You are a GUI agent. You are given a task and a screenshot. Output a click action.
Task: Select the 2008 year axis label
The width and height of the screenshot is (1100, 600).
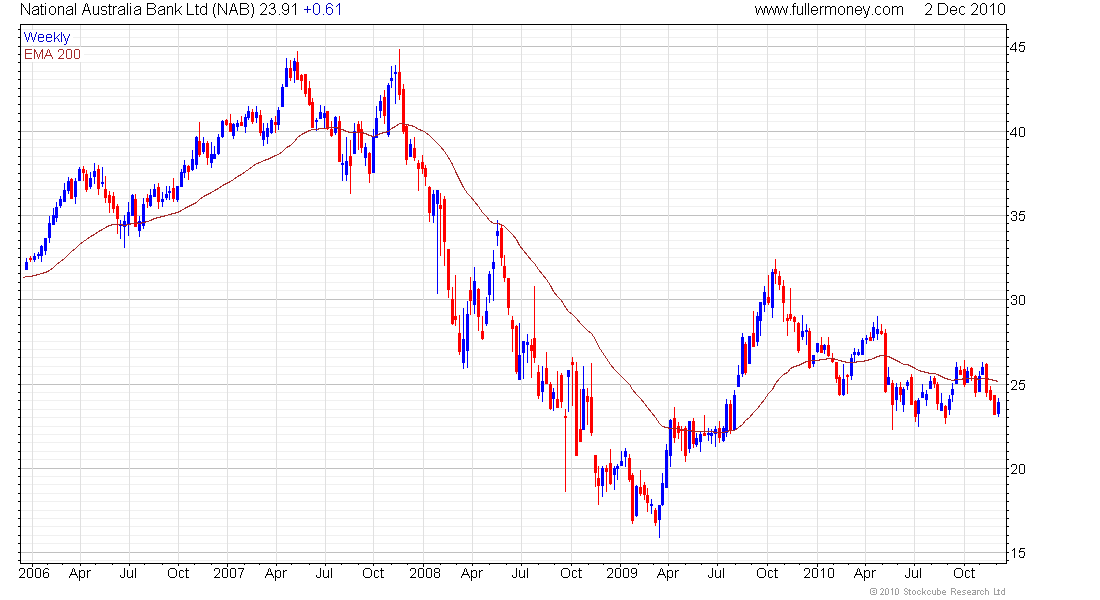pyautogui.click(x=425, y=573)
